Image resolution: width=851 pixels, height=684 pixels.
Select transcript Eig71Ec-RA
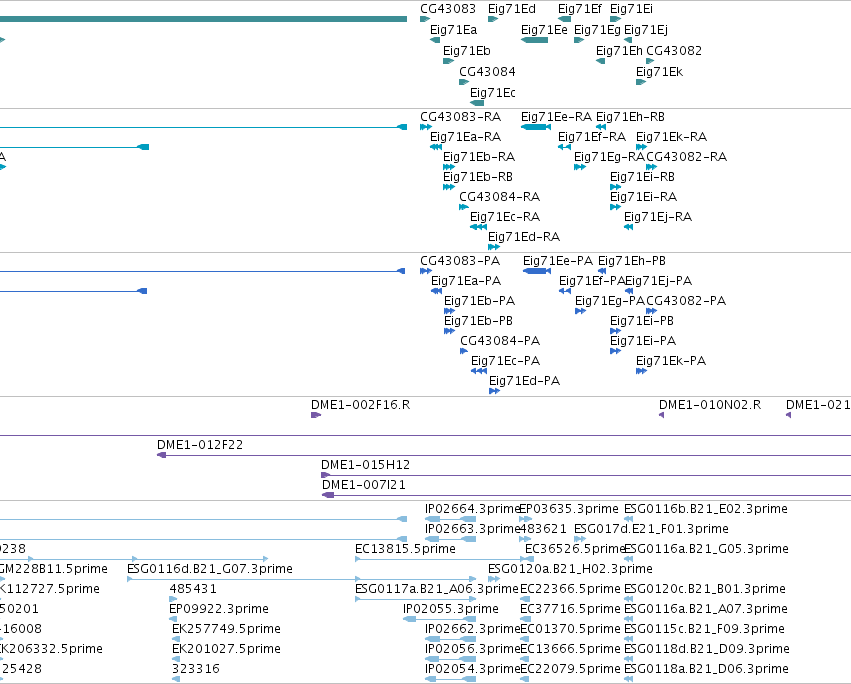coord(505,217)
